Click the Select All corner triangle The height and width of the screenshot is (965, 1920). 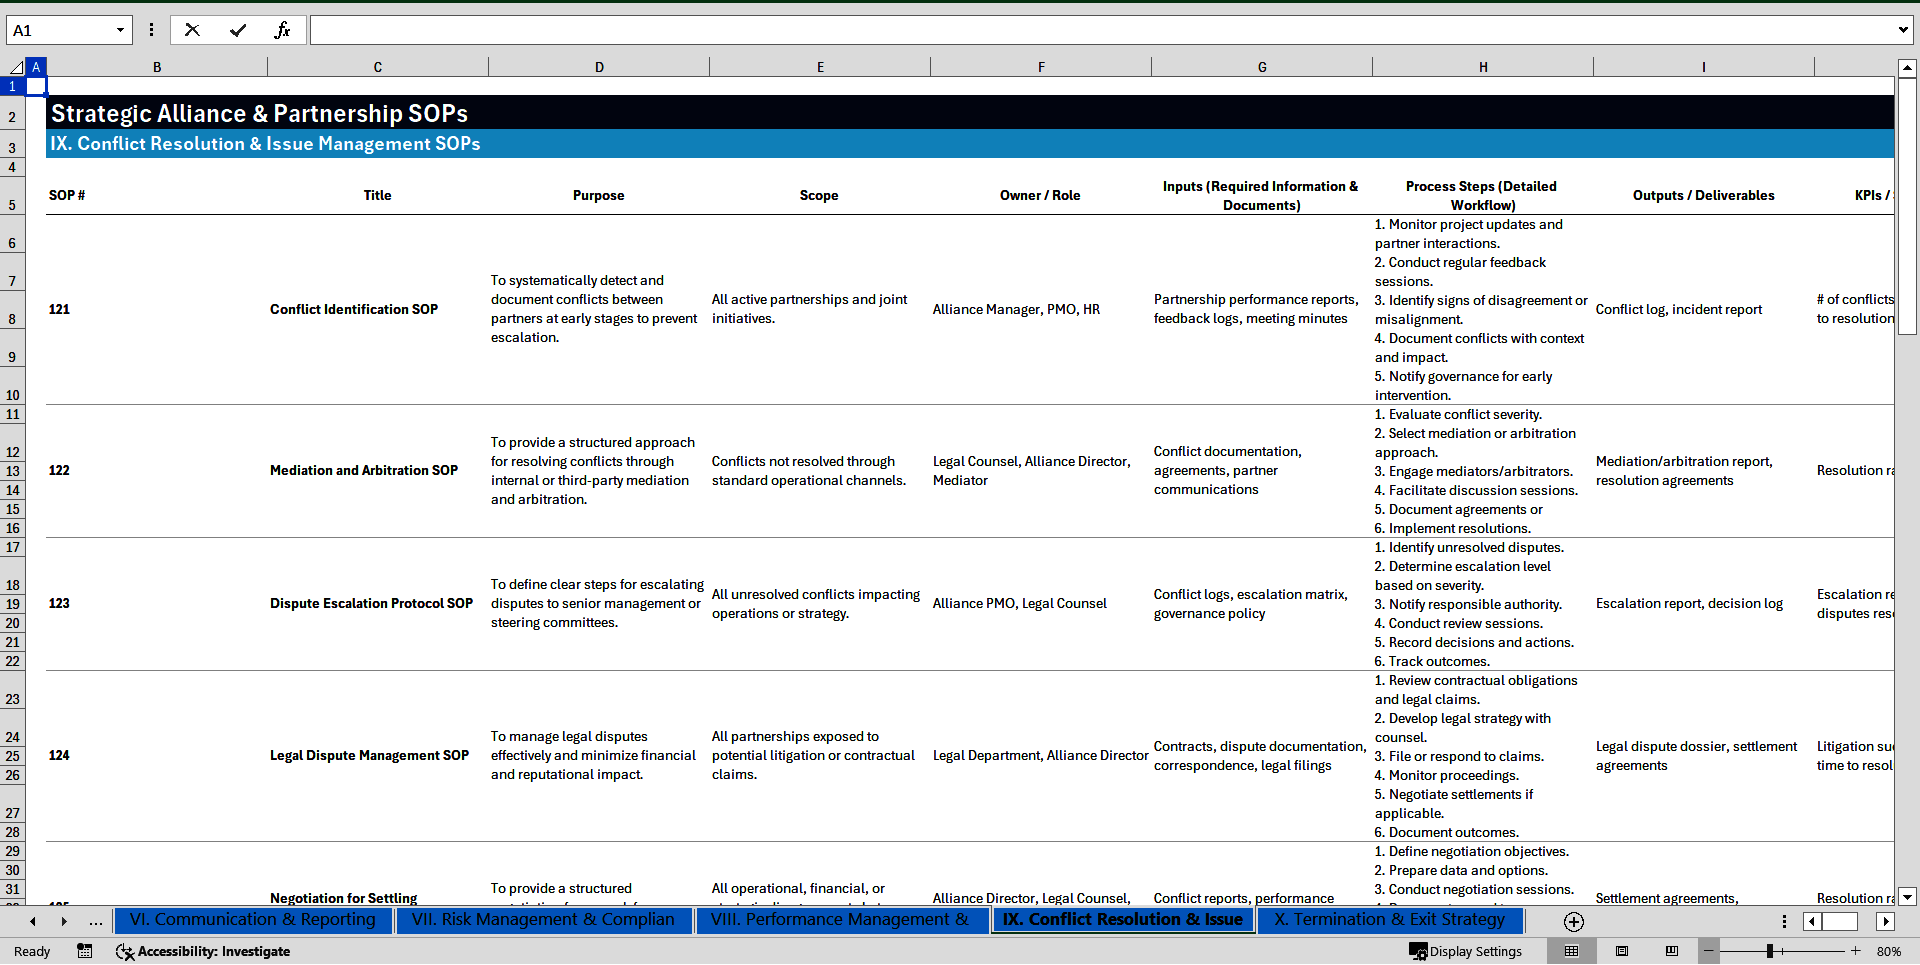(16, 67)
